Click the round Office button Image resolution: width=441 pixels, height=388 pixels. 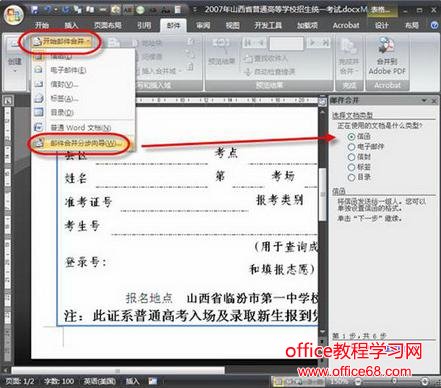(x=13, y=14)
